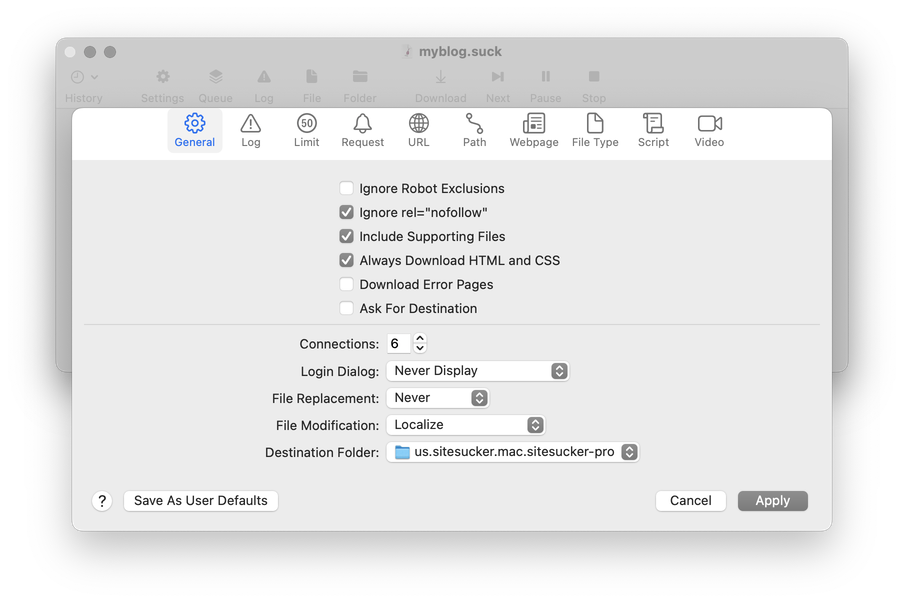Viewport: 904px width, 605px height.
Task: Open the File Modification dropdown
Action: pos(465,425)
